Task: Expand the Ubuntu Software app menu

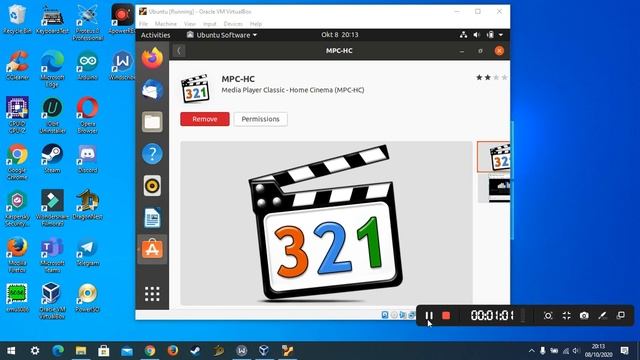Action: (222, 35)
